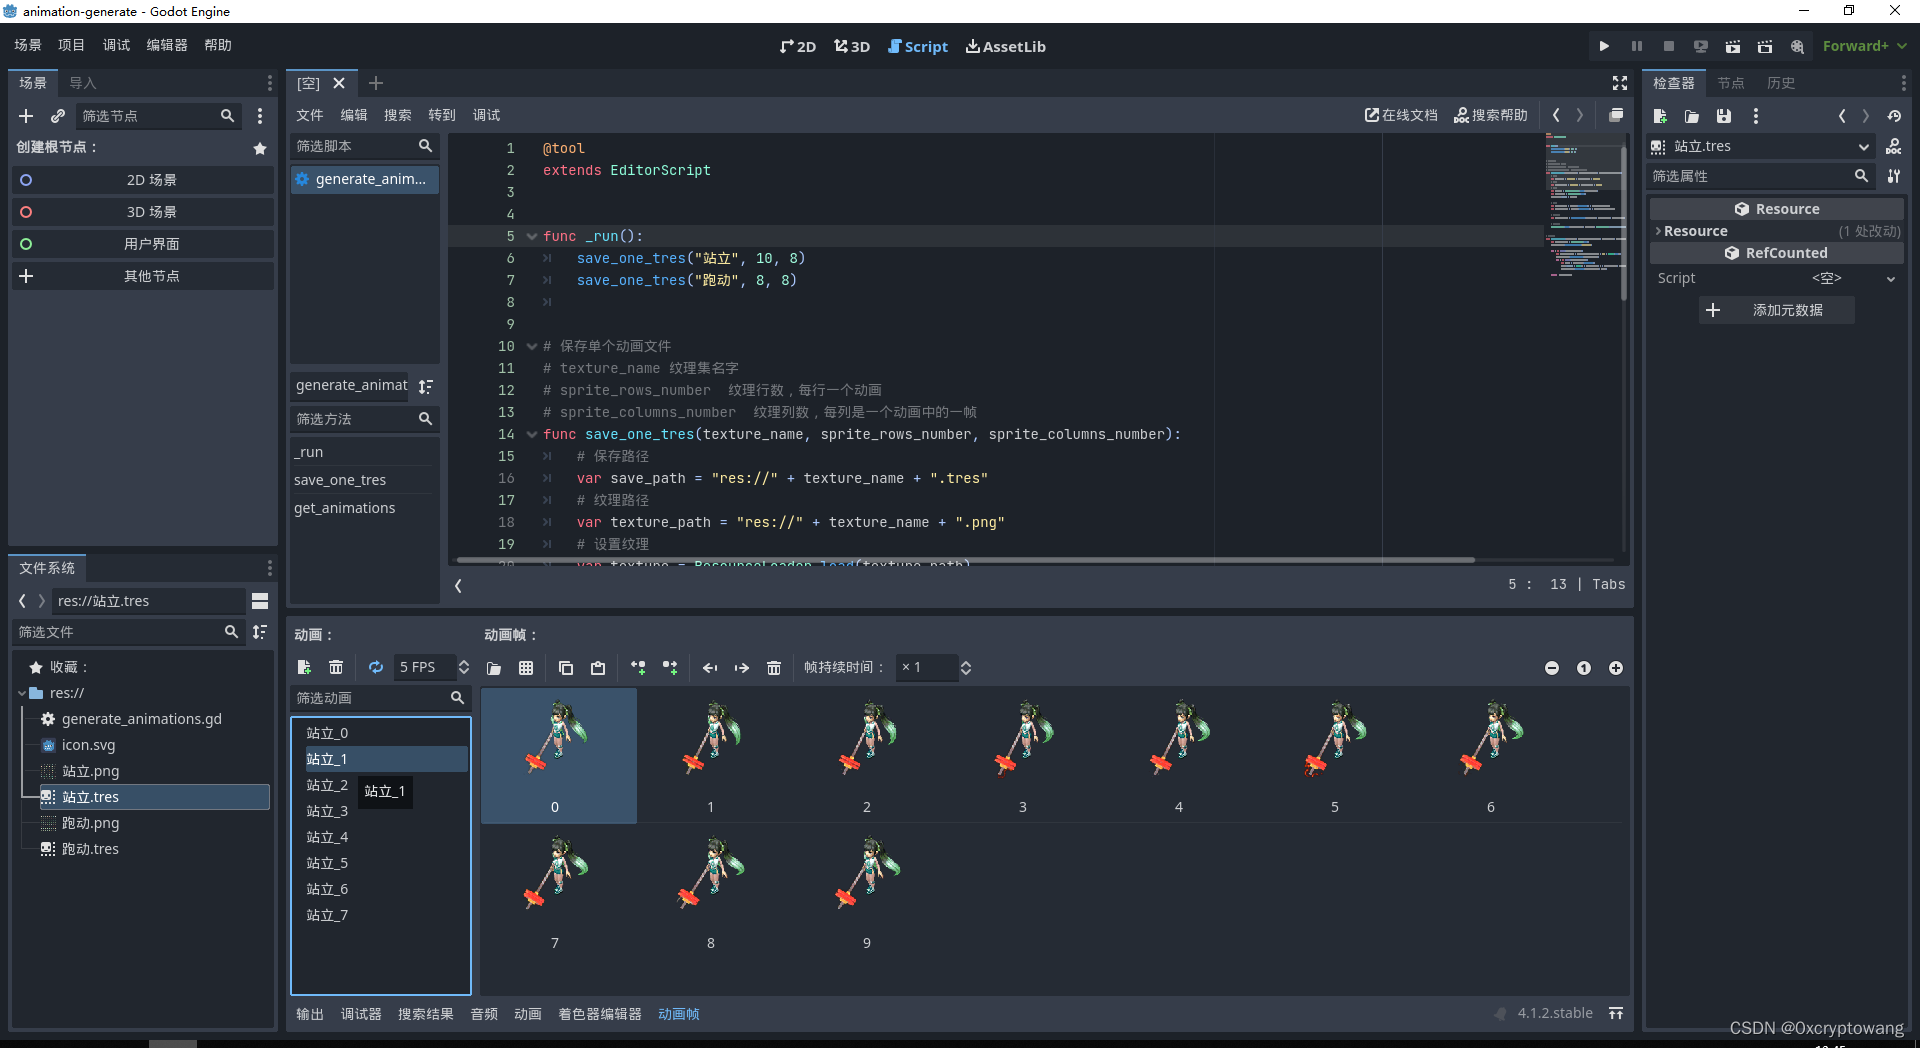Image resolution: width=1920 pixels, height=1048 pixels.
Task: Select frame thumbnail number 4
Action: click(1179, 756)
